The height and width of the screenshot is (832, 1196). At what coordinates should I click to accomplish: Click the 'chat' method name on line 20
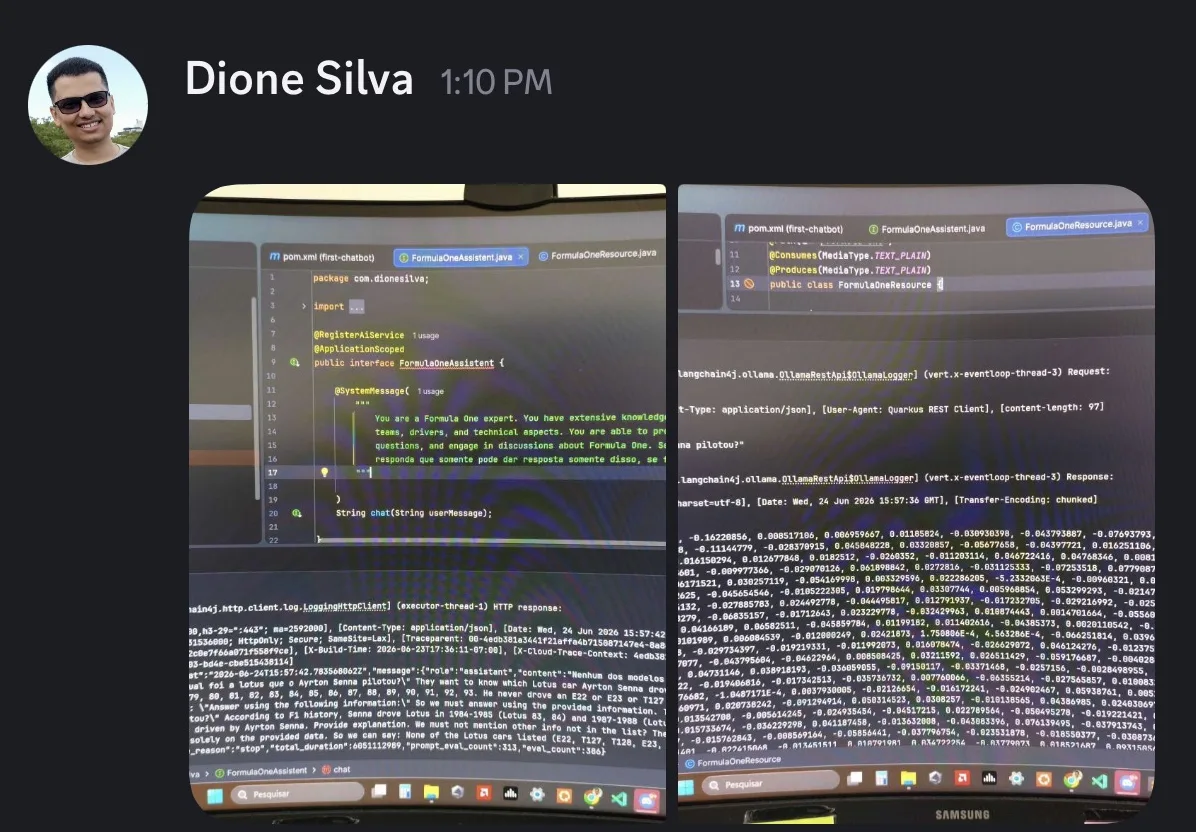click(x=380, y=513)
